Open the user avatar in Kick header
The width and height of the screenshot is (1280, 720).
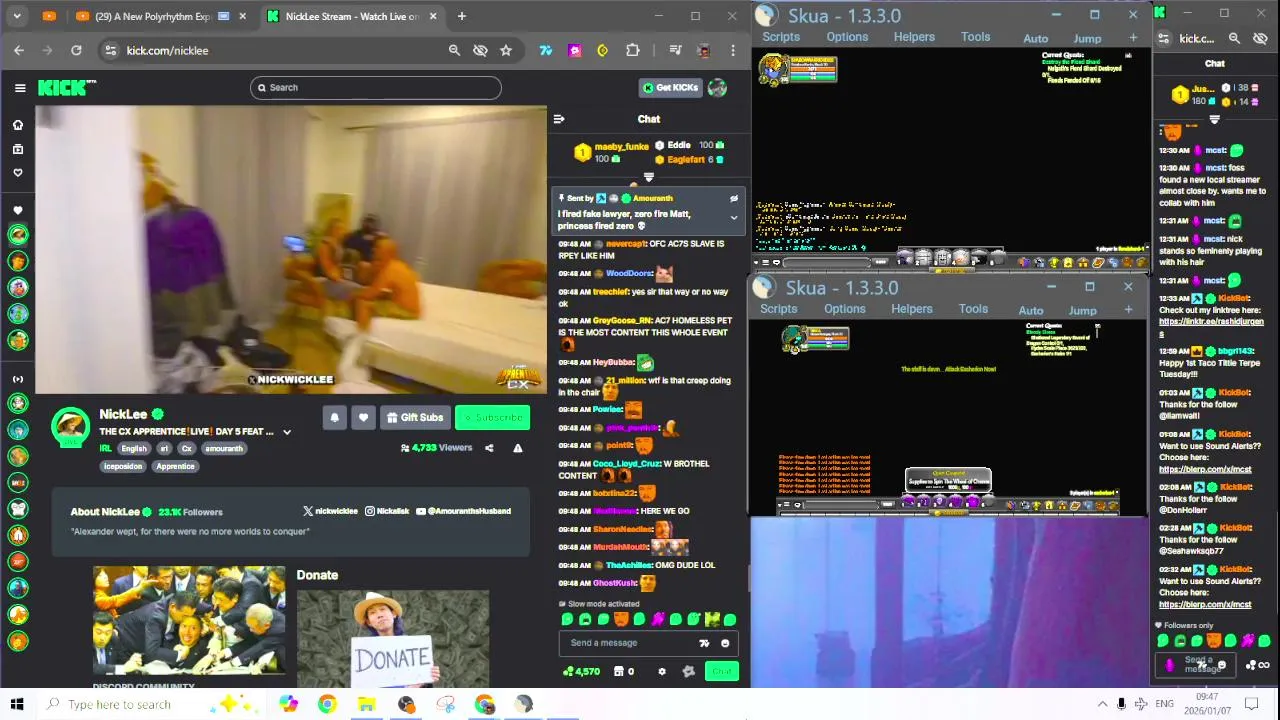tap(717, 88)
